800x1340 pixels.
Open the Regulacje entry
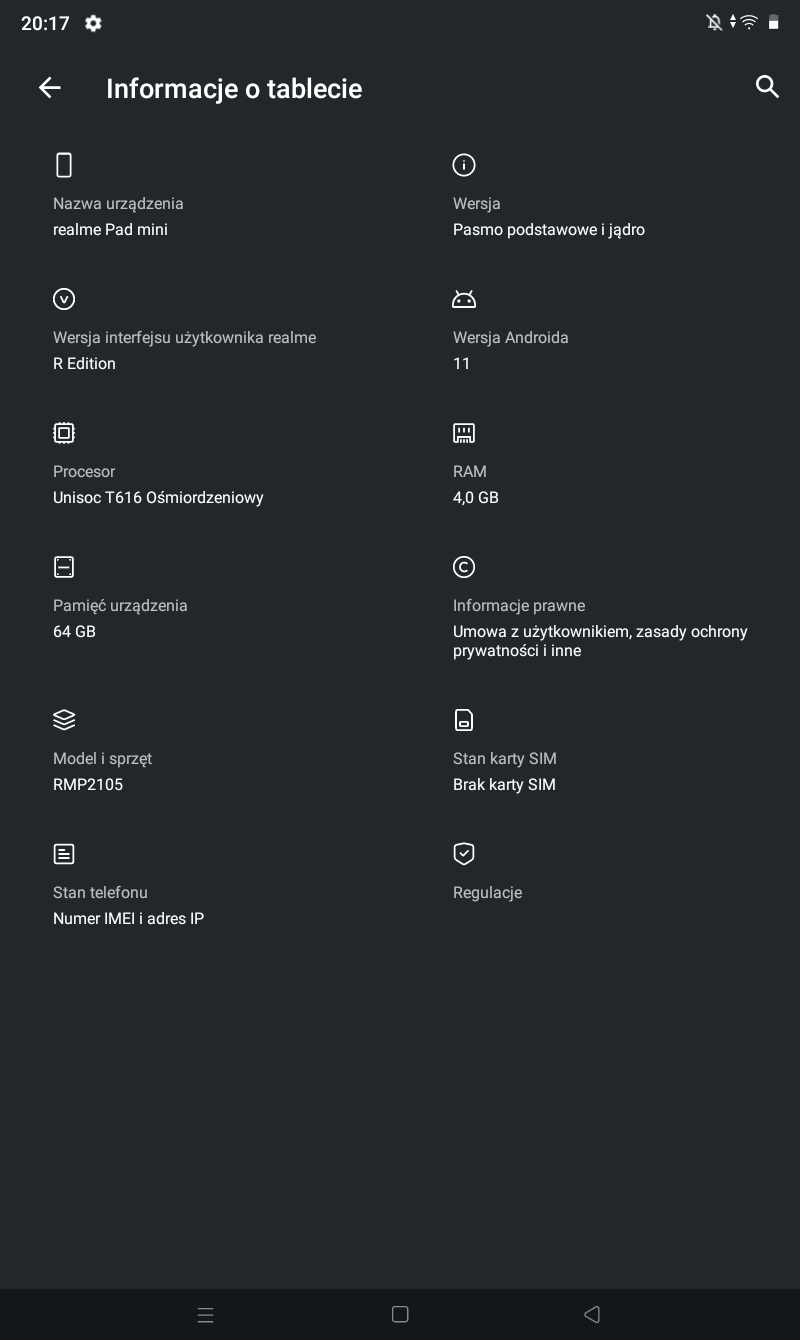(487, 892)
